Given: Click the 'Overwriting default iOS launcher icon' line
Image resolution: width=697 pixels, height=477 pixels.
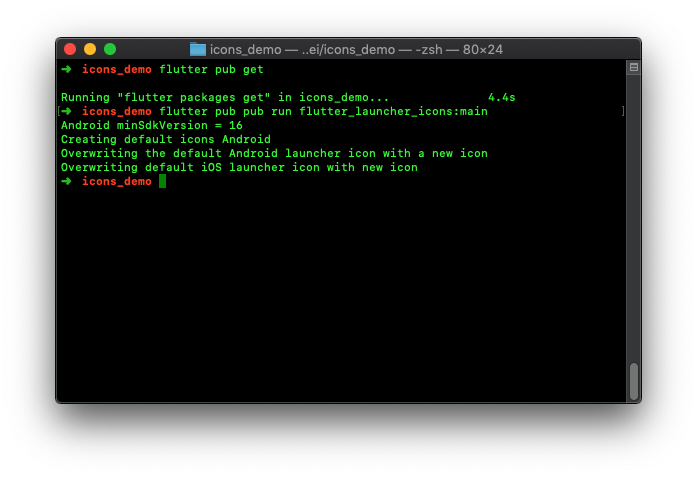Looking at the screenshot, I should (239, 167).
